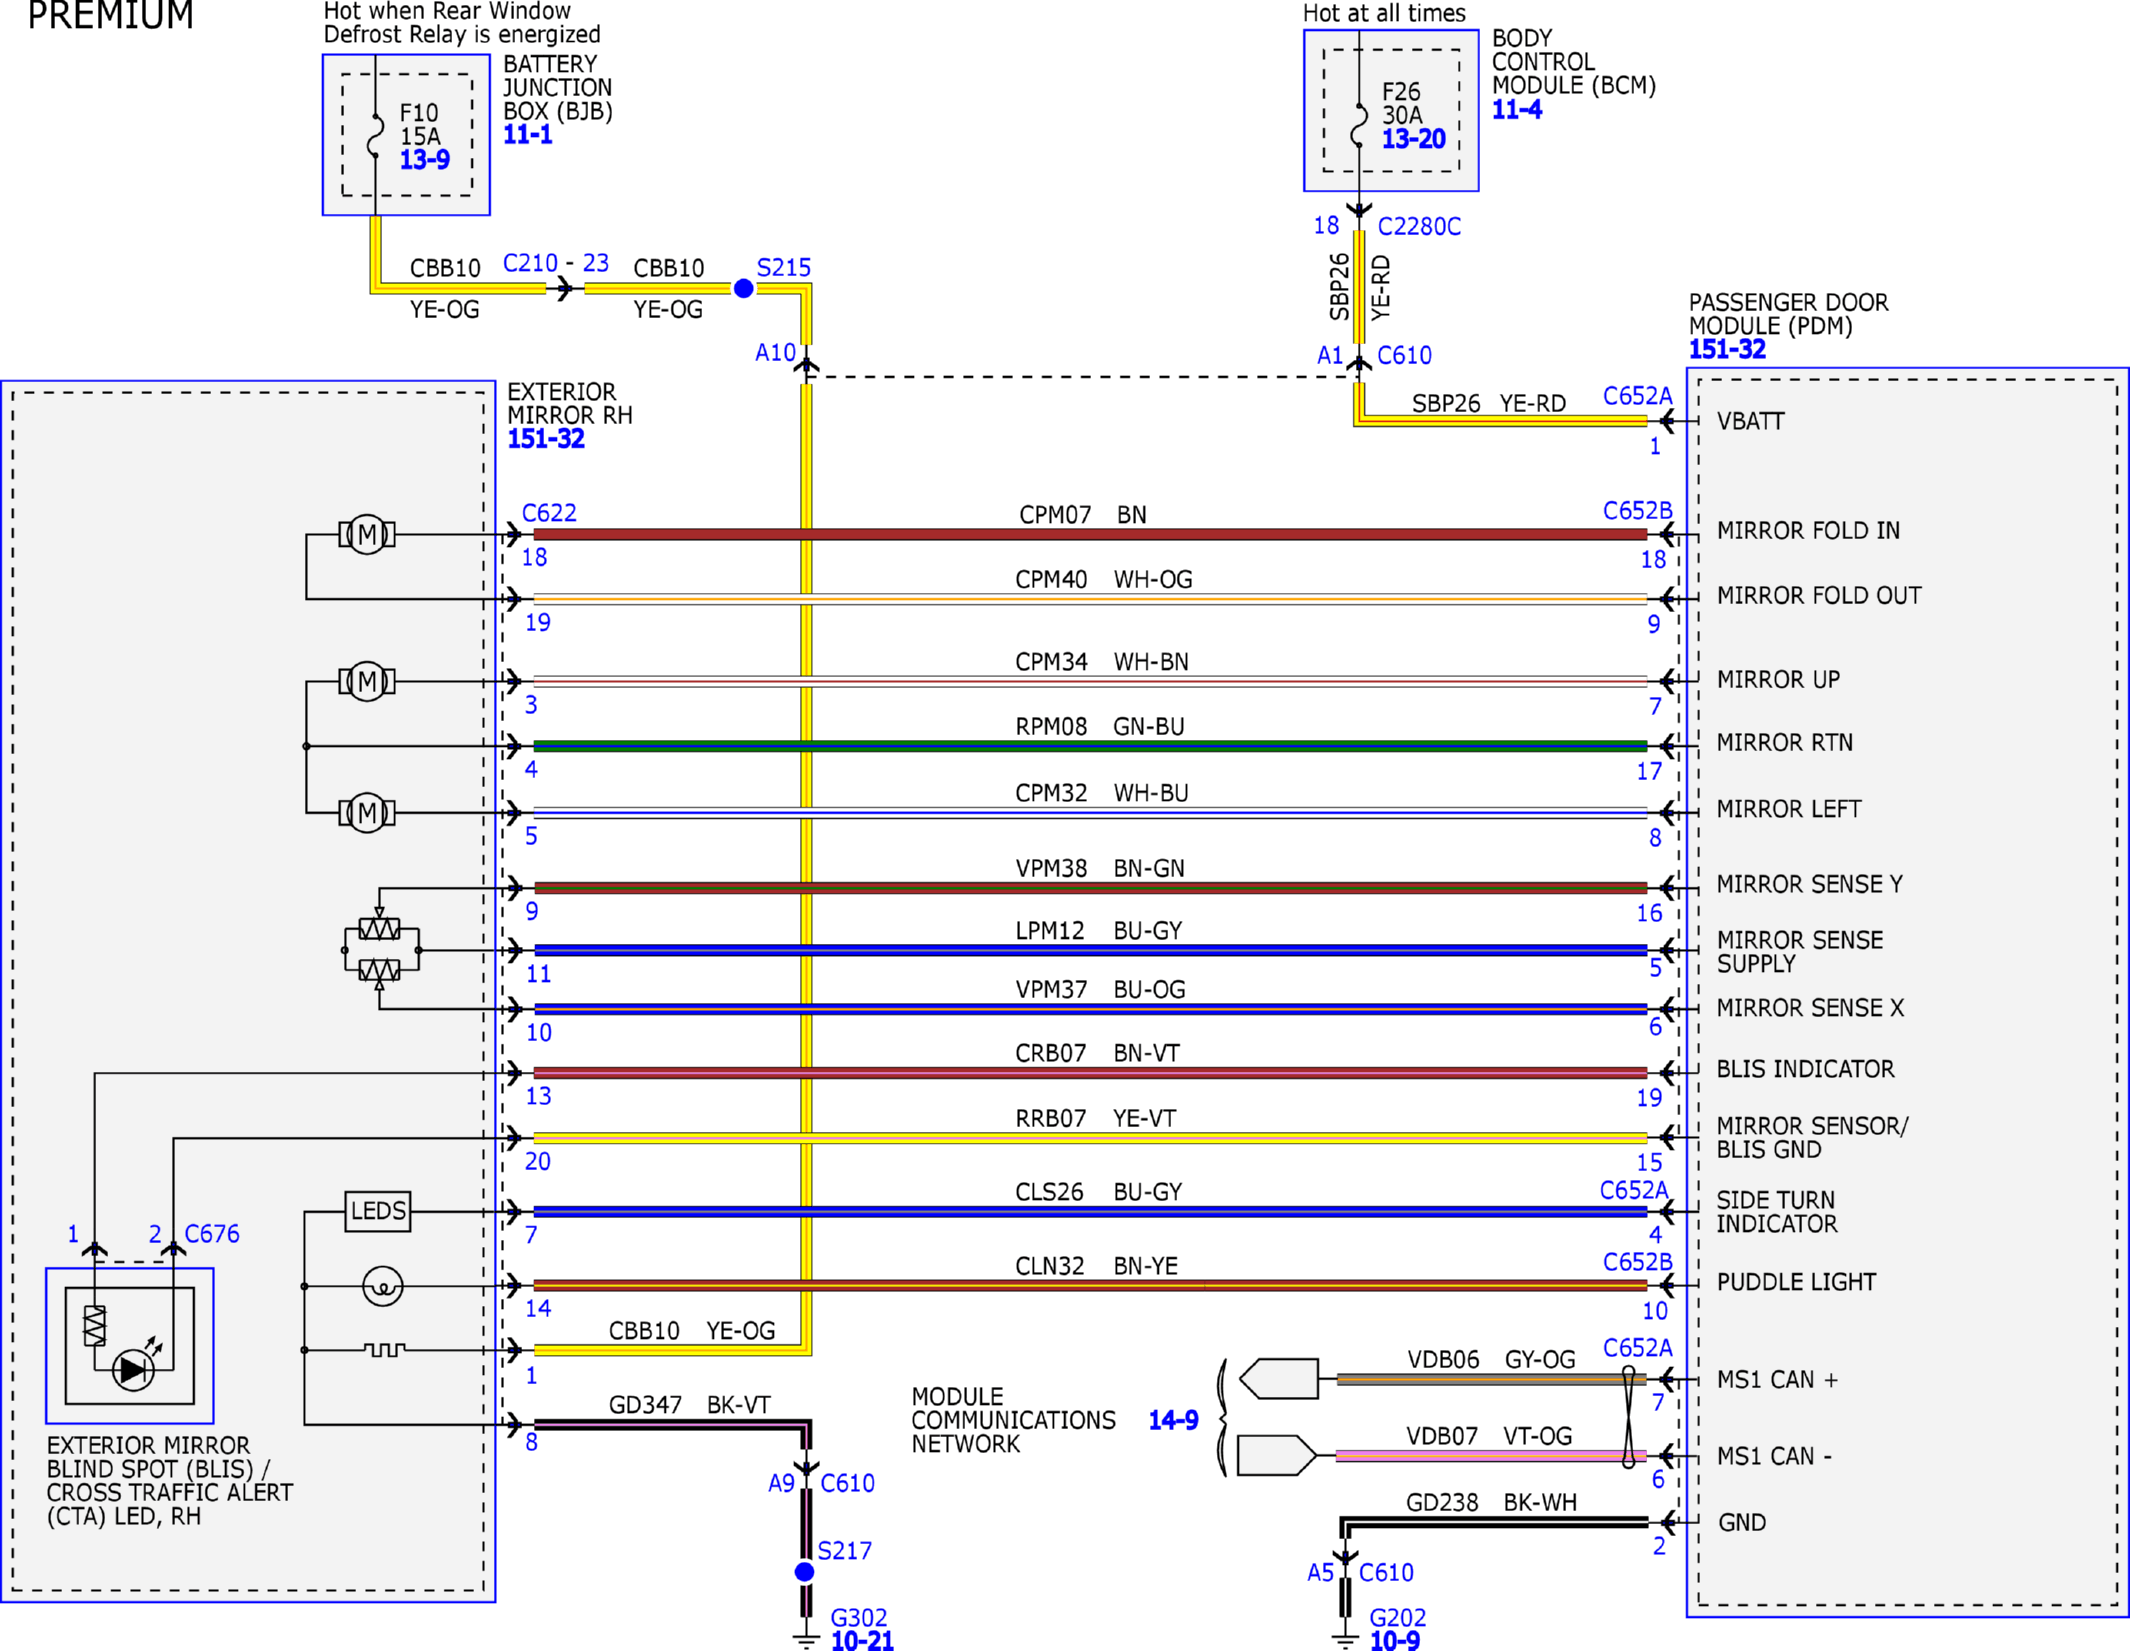Click the MIRROR LEFT pin label

(x=1789, y=809)
